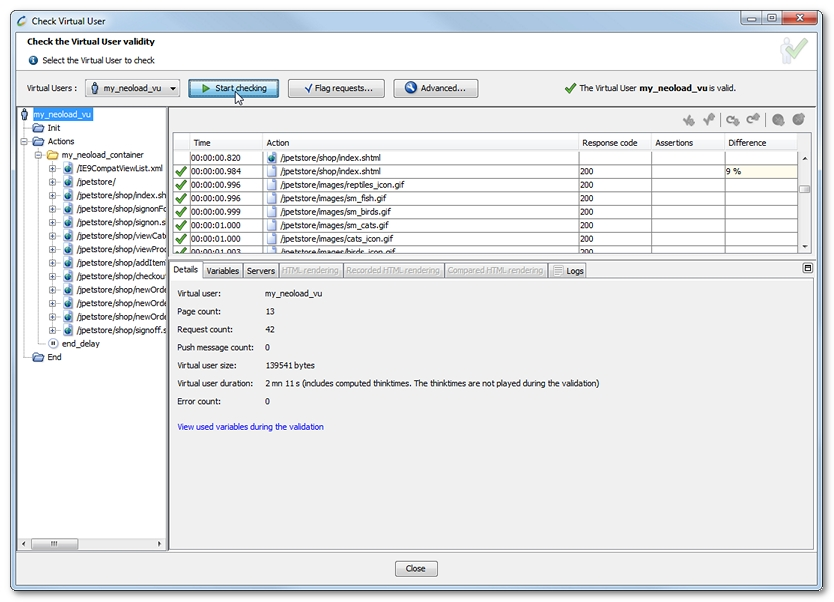Viewport: 834px width, 602px height.
Task: Open the Variables tab
Action: pyautogui.click(x=222, y=271)
